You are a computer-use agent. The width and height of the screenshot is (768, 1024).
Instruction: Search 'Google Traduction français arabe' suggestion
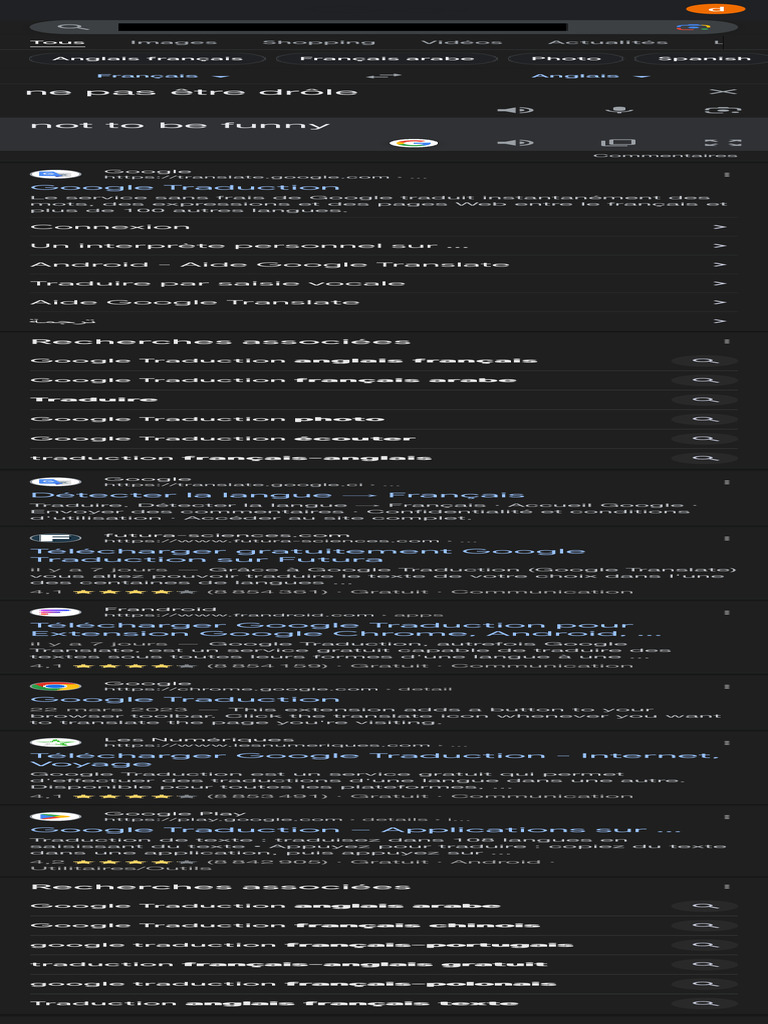[x=273, y=380]
